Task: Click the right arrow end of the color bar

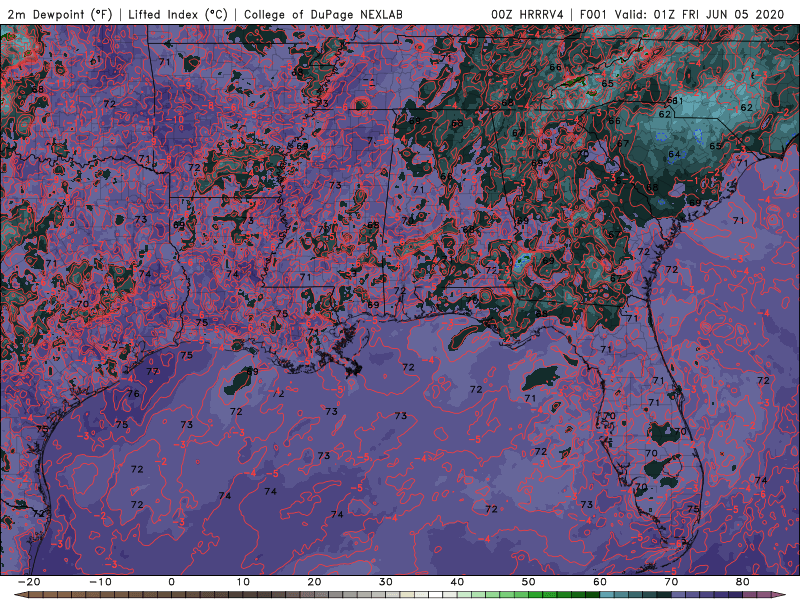Action: 780,595
